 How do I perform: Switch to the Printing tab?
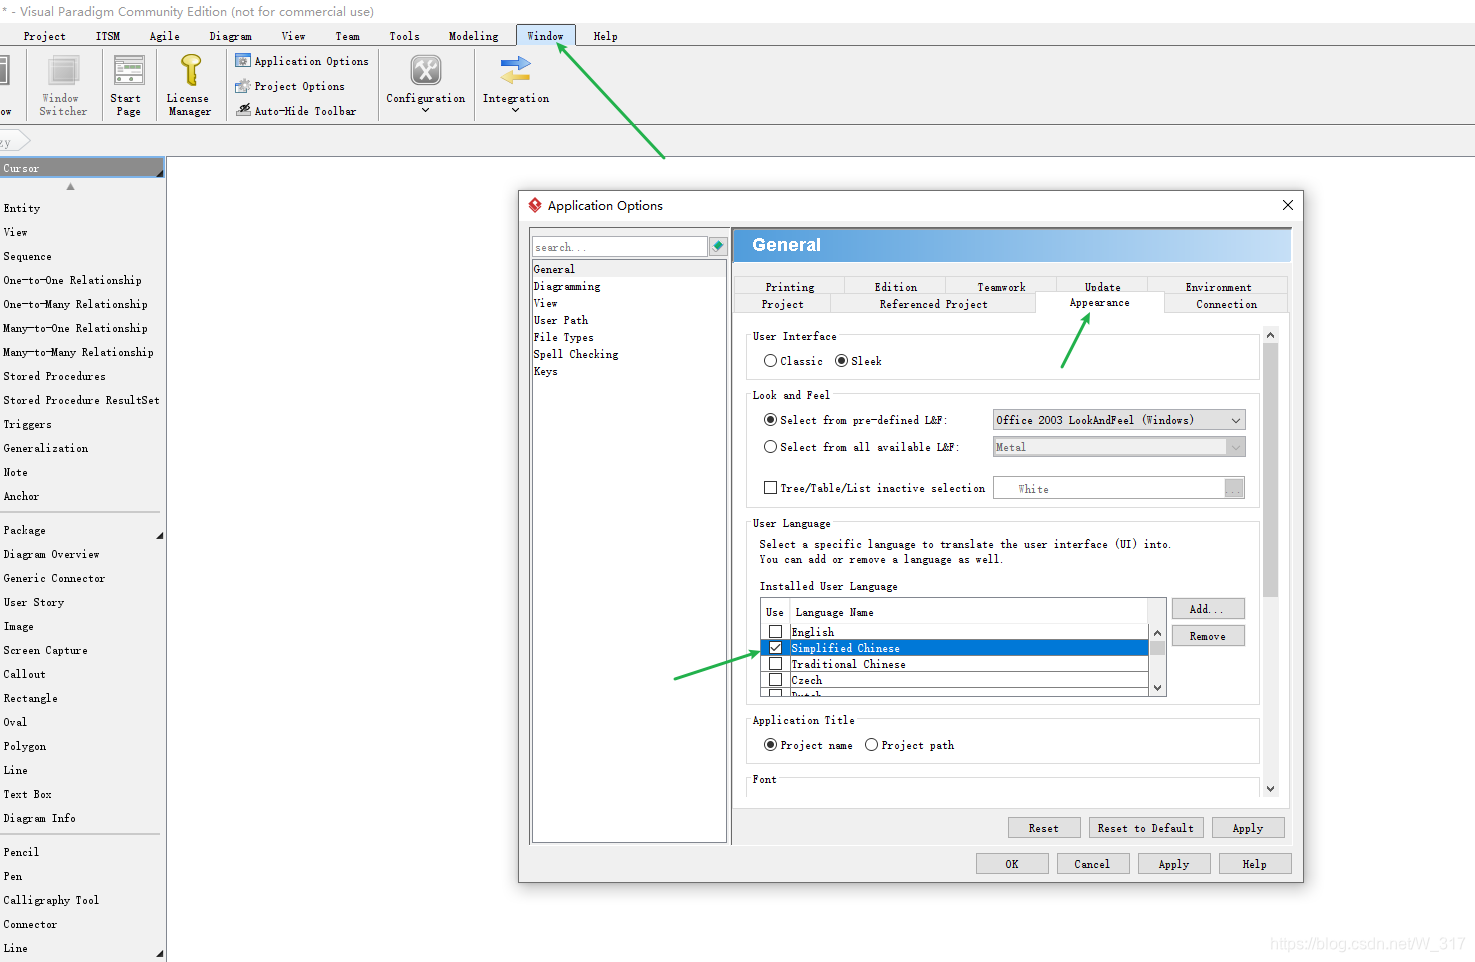point(790,287)
